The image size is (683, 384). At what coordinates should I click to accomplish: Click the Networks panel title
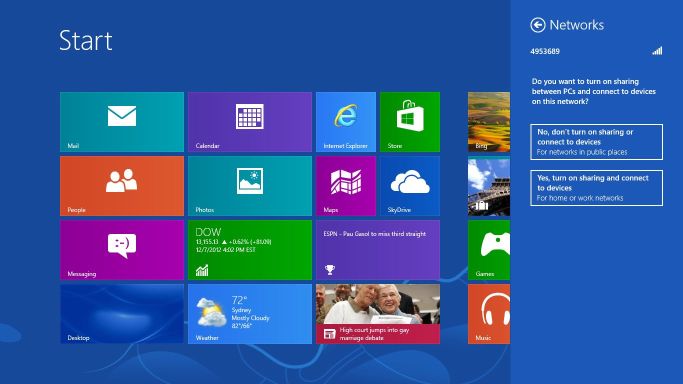577,25
